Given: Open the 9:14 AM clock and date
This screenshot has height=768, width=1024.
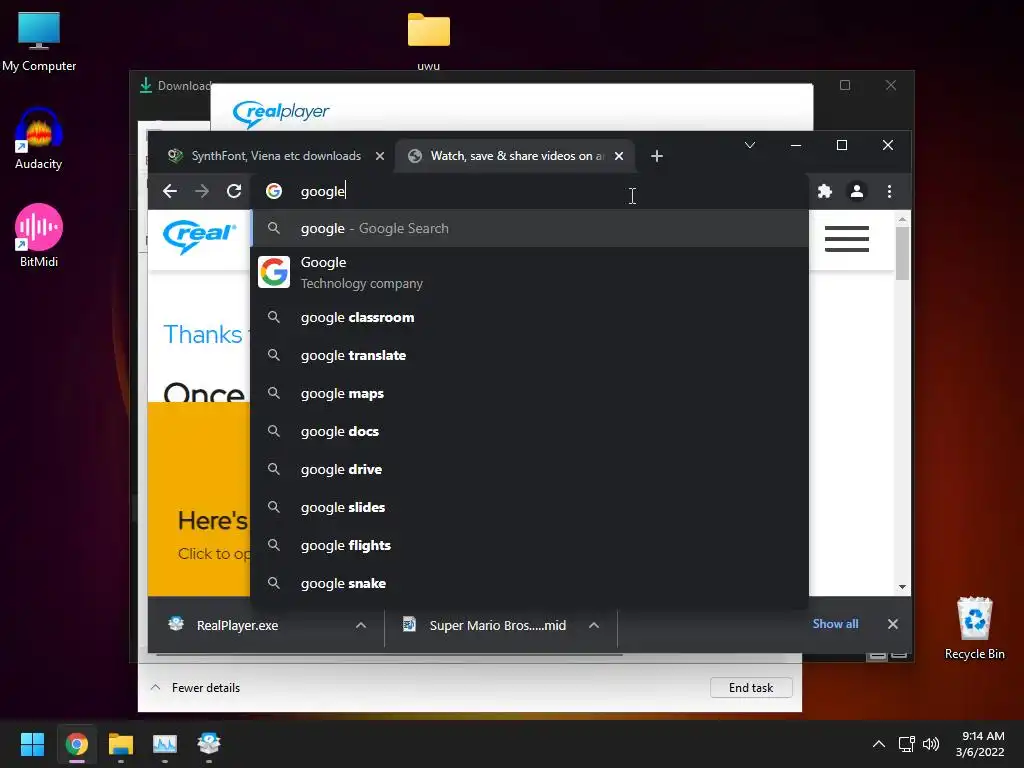Looking at the screenshot, I should 980,744.
